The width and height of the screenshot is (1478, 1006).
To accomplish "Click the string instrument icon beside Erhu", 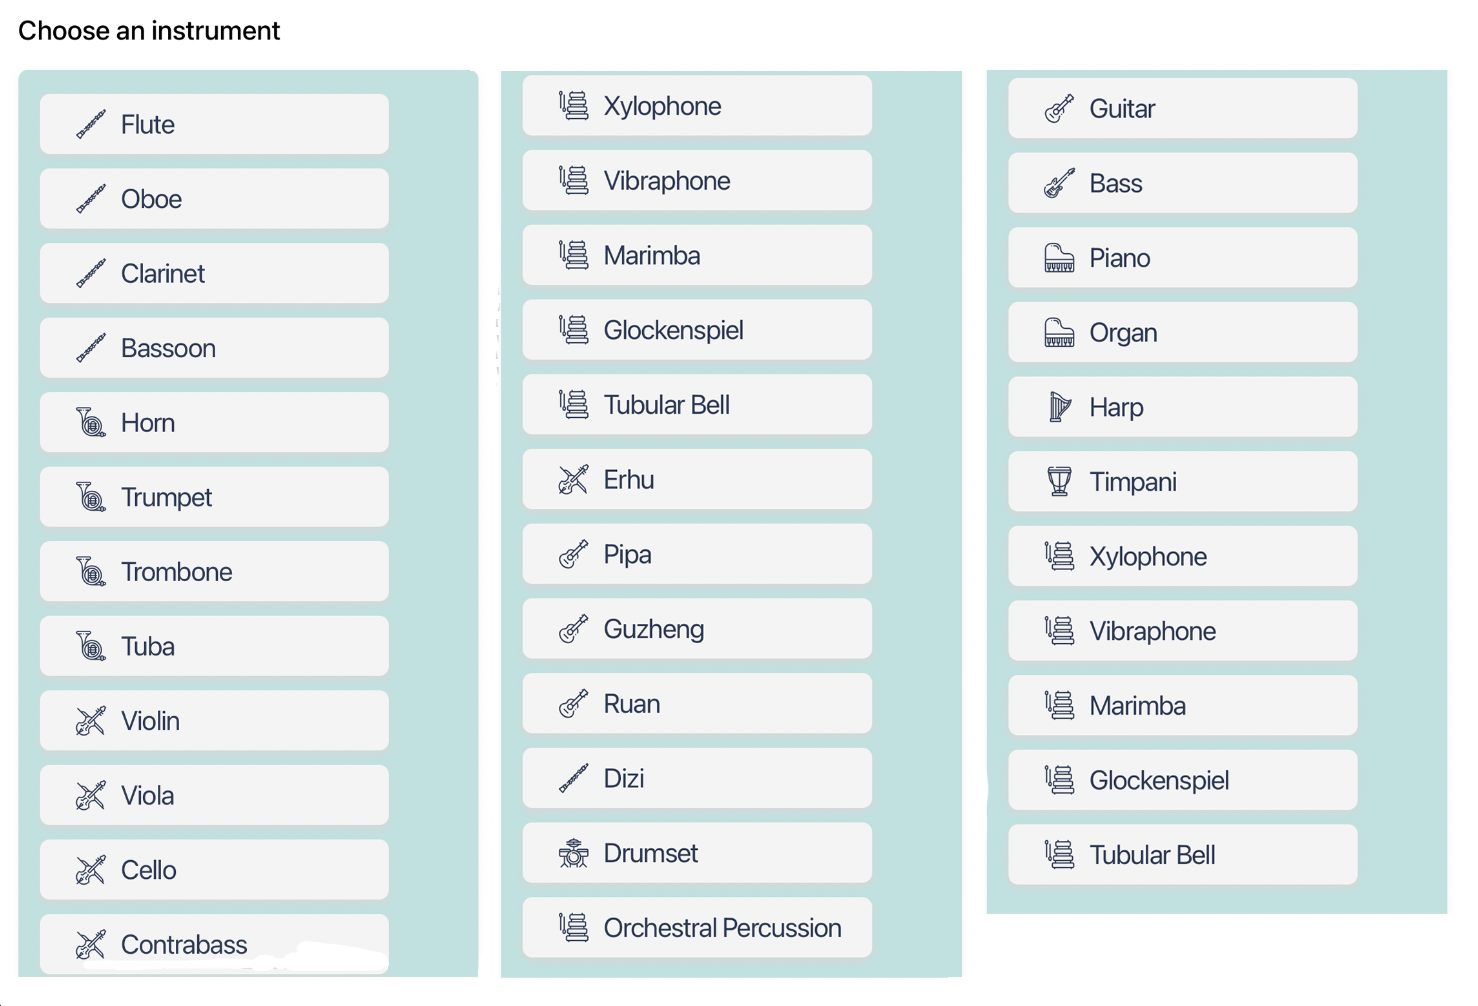I will tap(573, 480).
